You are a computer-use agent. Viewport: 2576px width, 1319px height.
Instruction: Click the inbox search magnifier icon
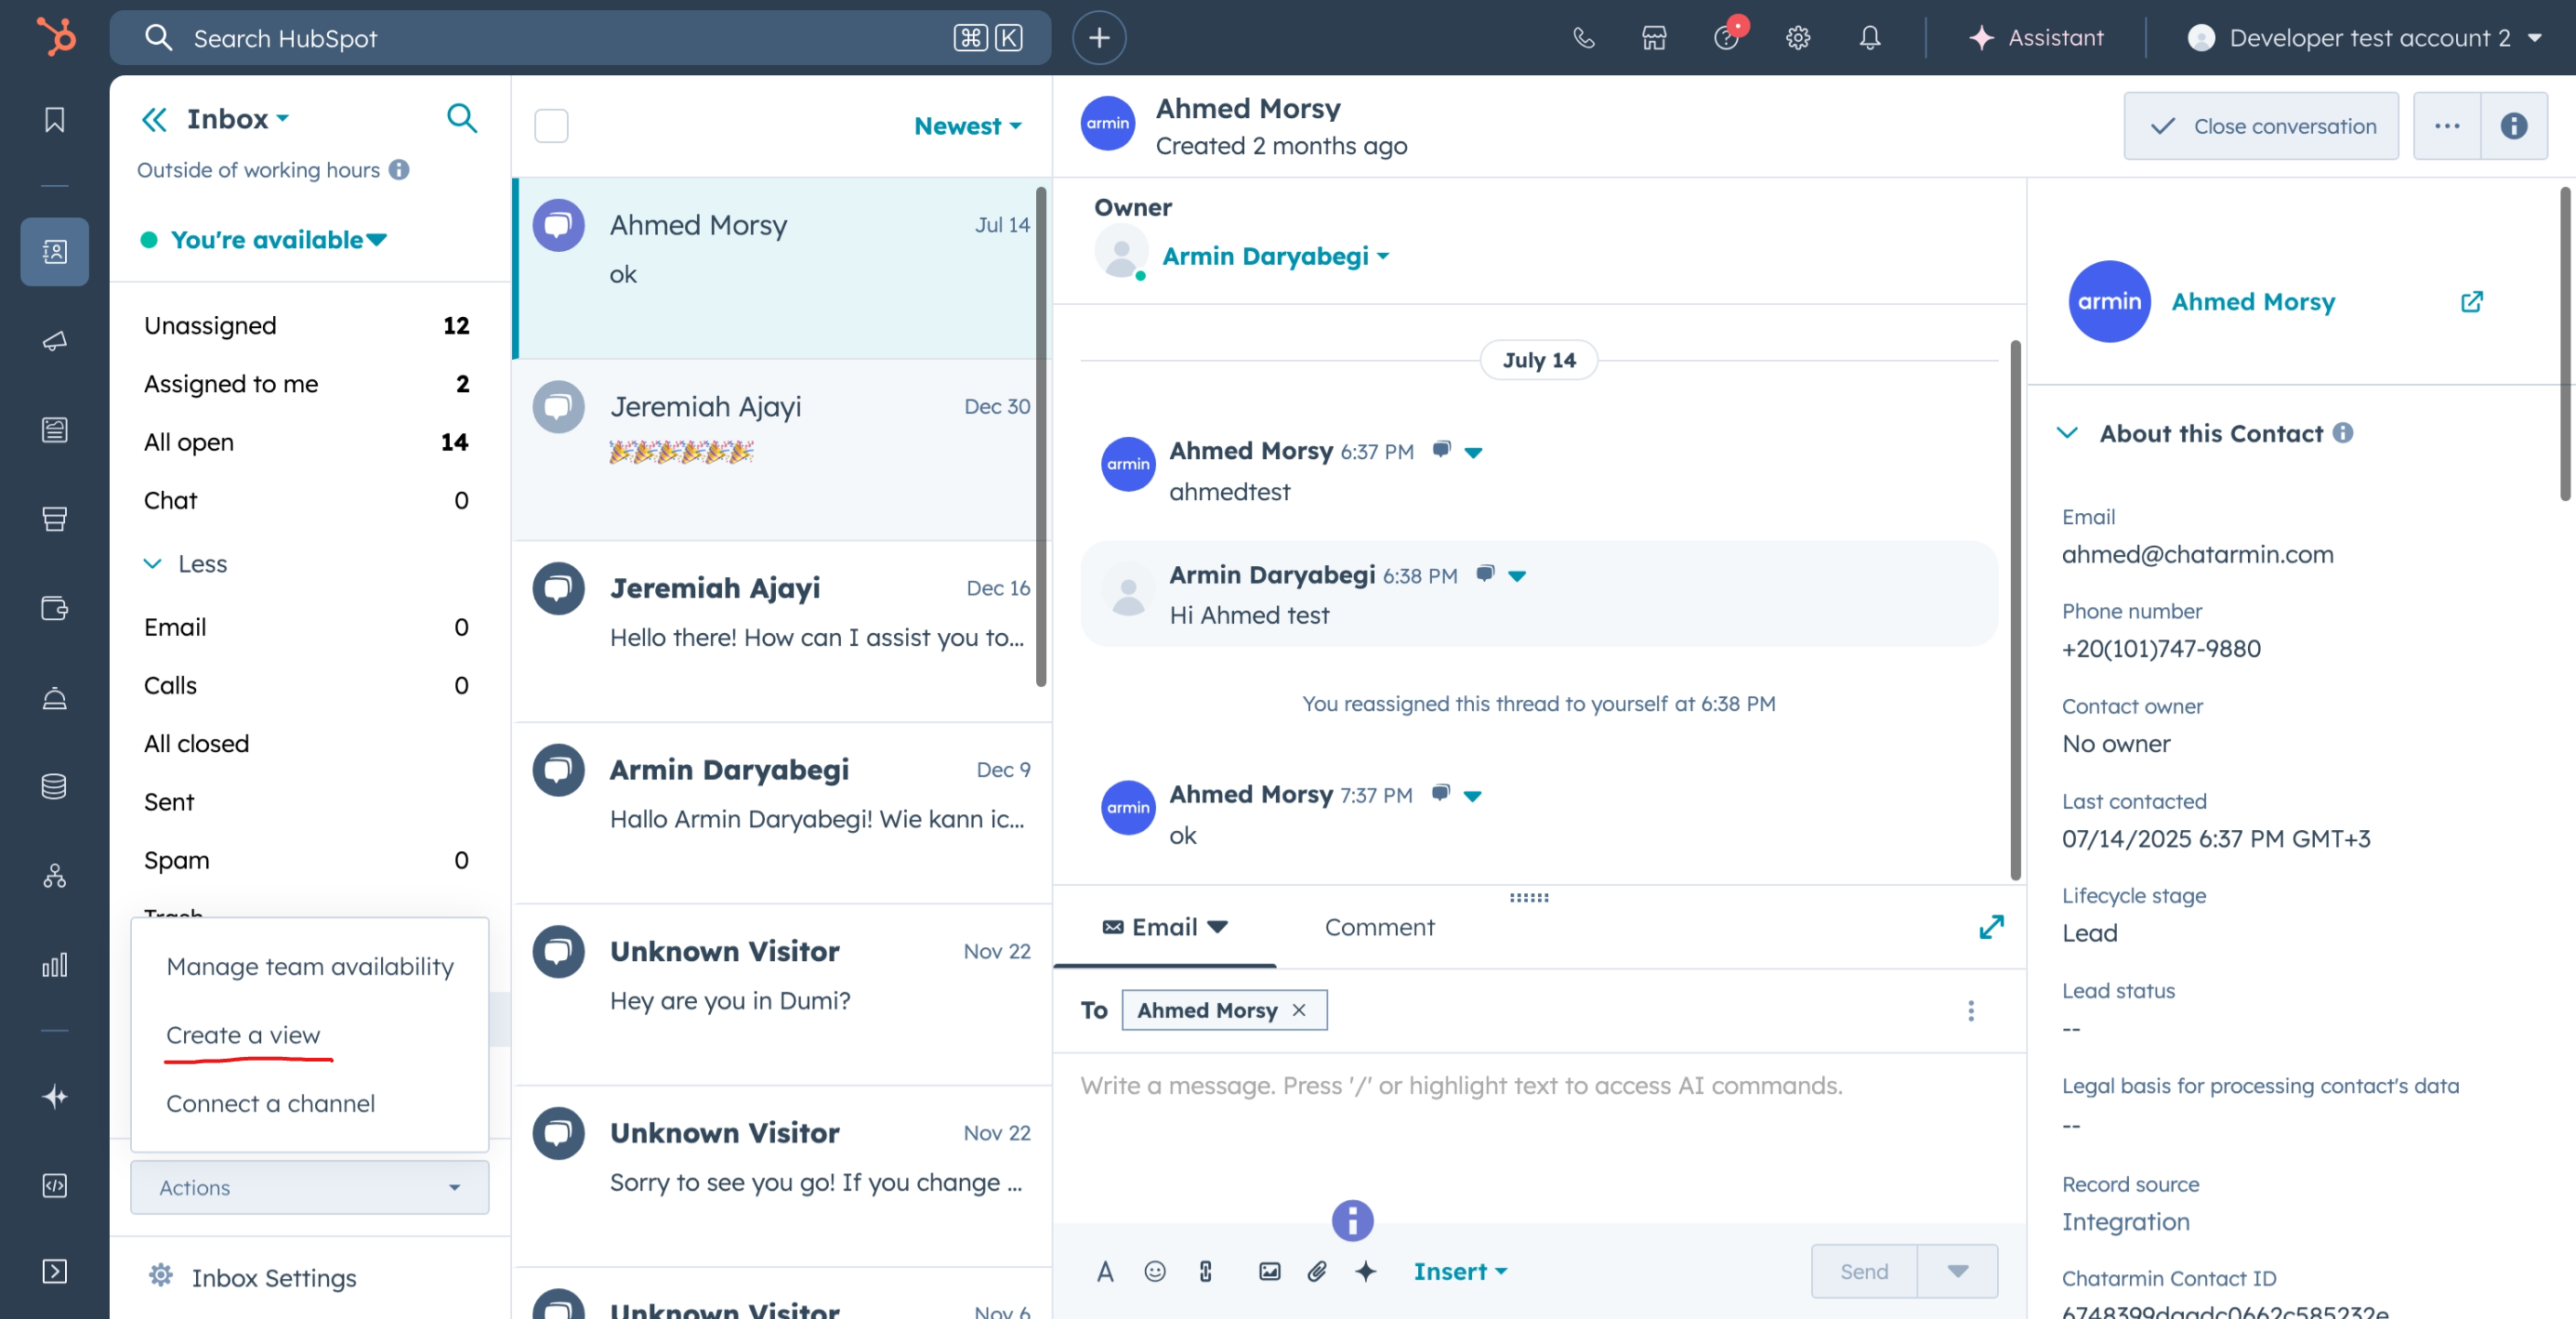pyautogui.click(x=461, y=118)
